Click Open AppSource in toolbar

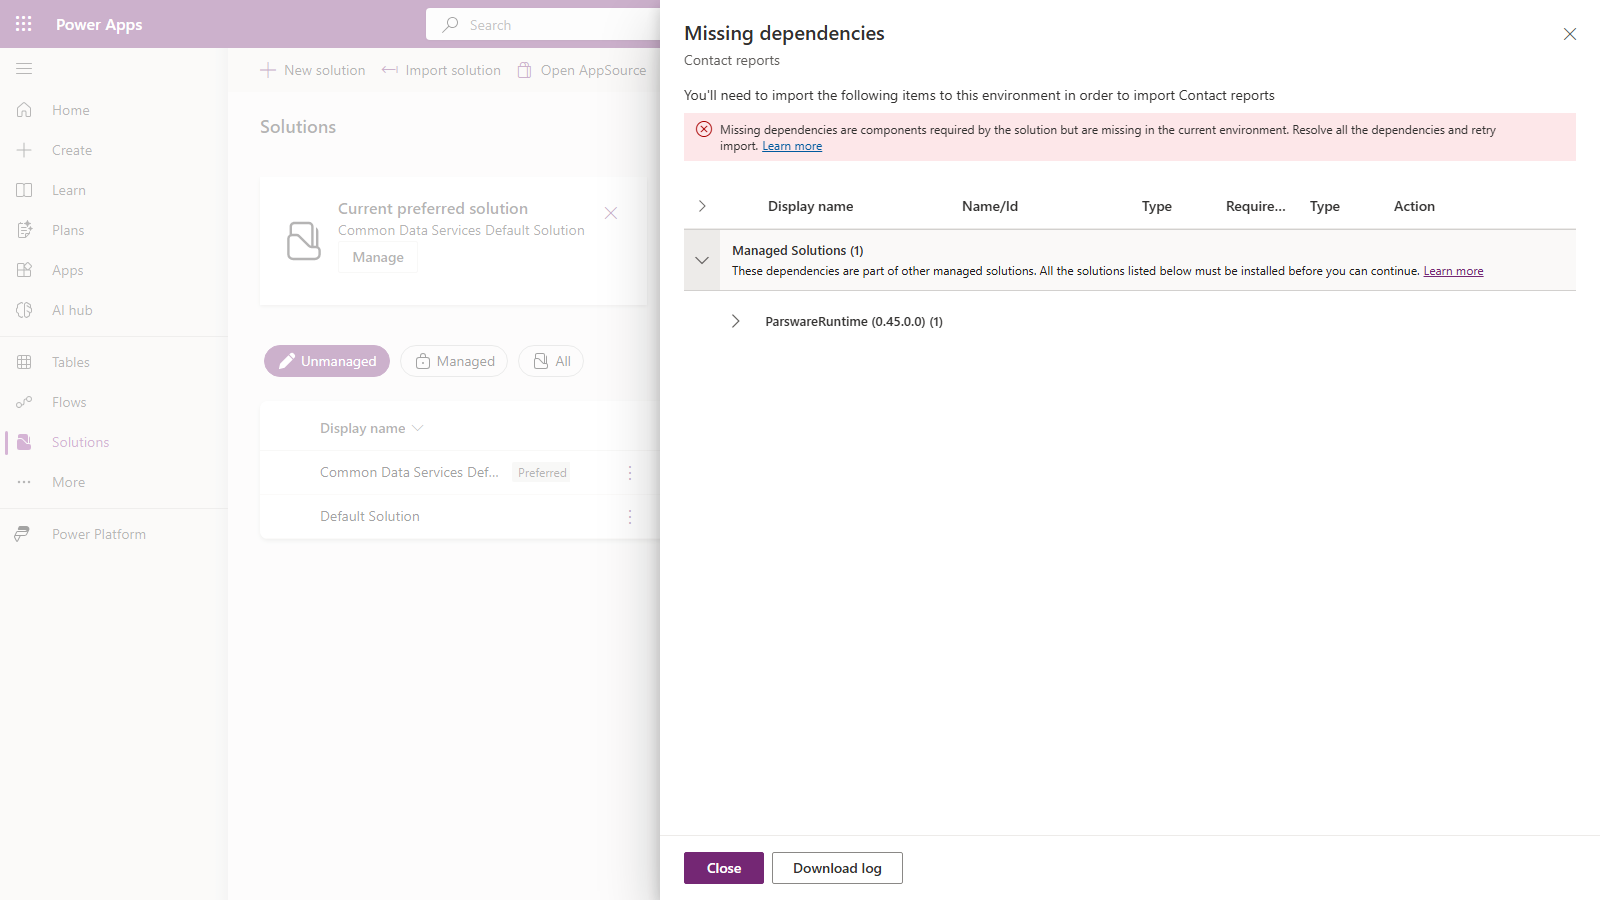(581, 70)
